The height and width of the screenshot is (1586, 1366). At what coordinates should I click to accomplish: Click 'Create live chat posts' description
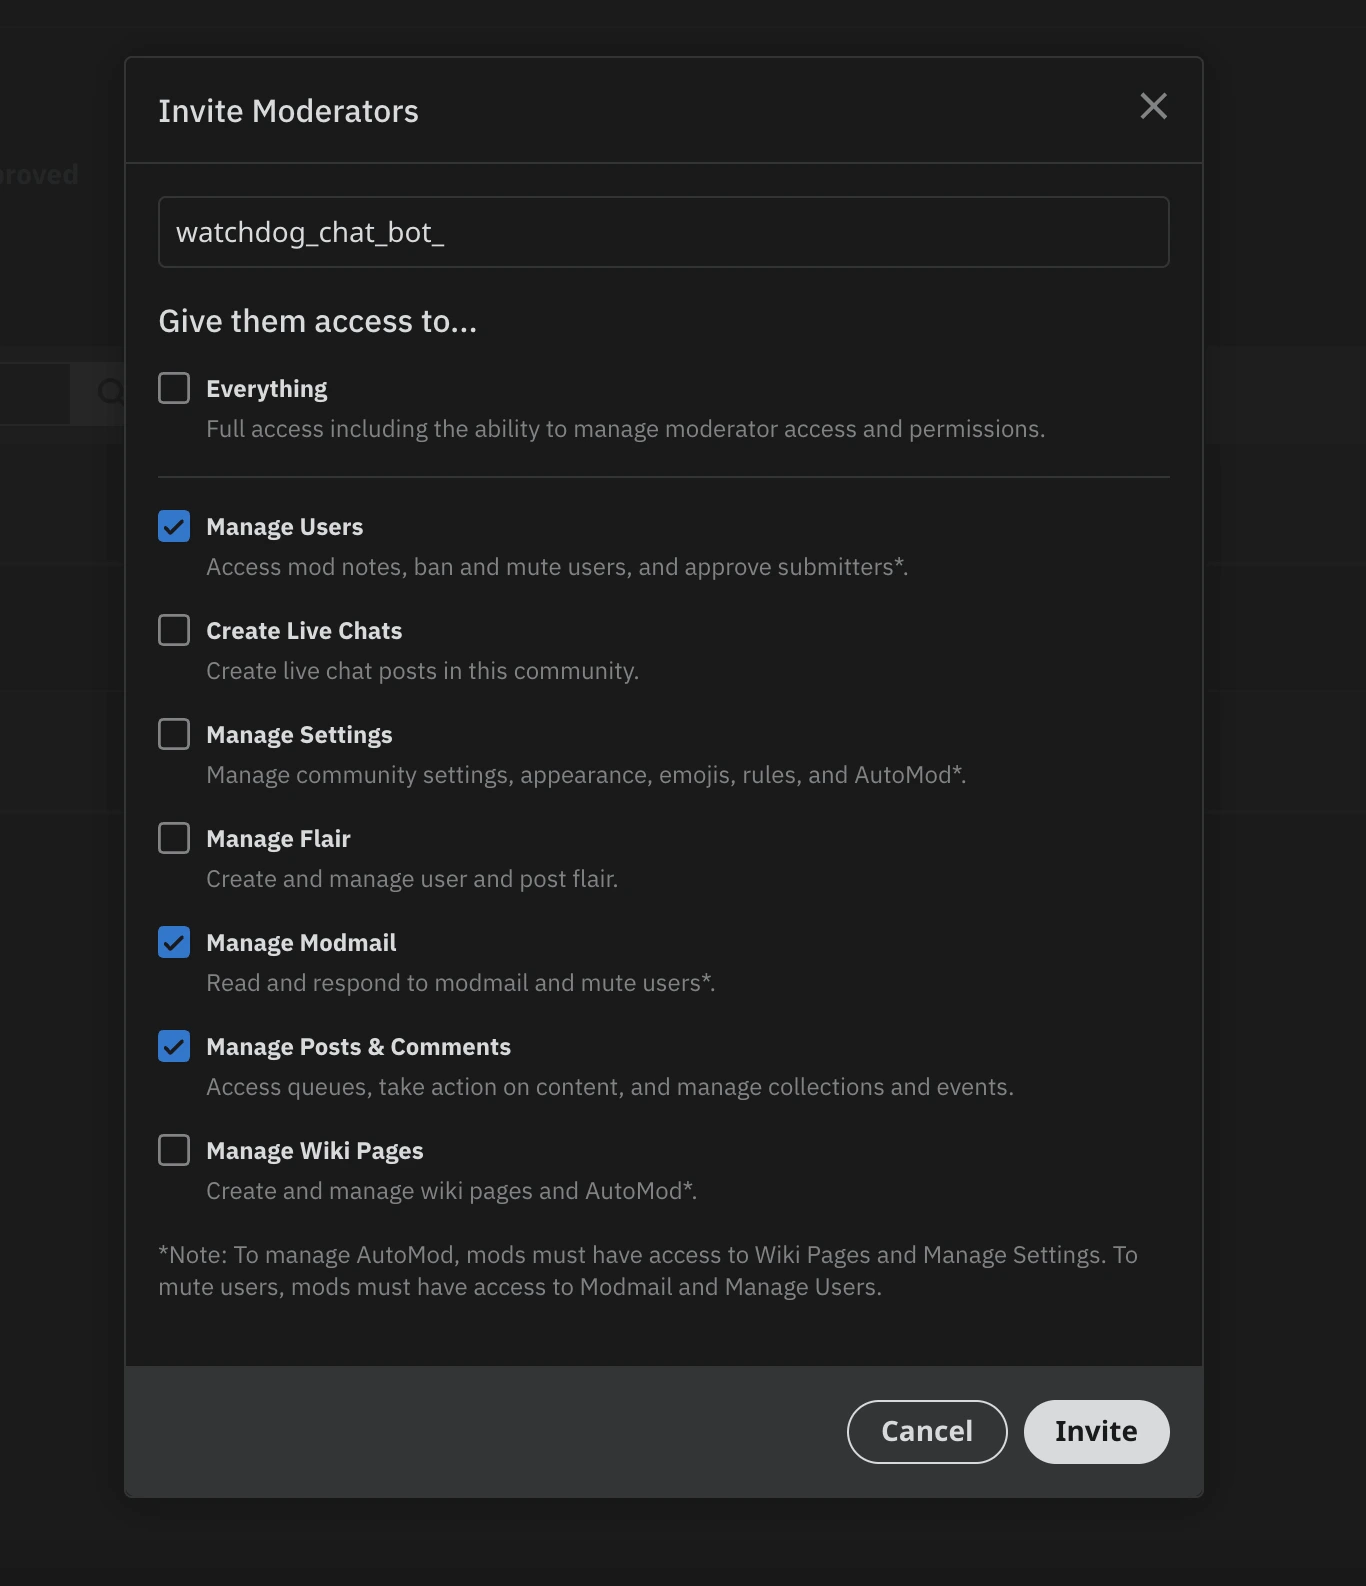click(x=422, y=671)
